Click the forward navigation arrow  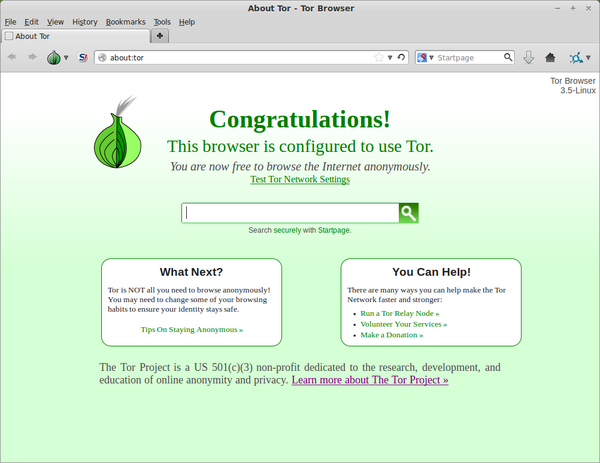coord(32,57)
